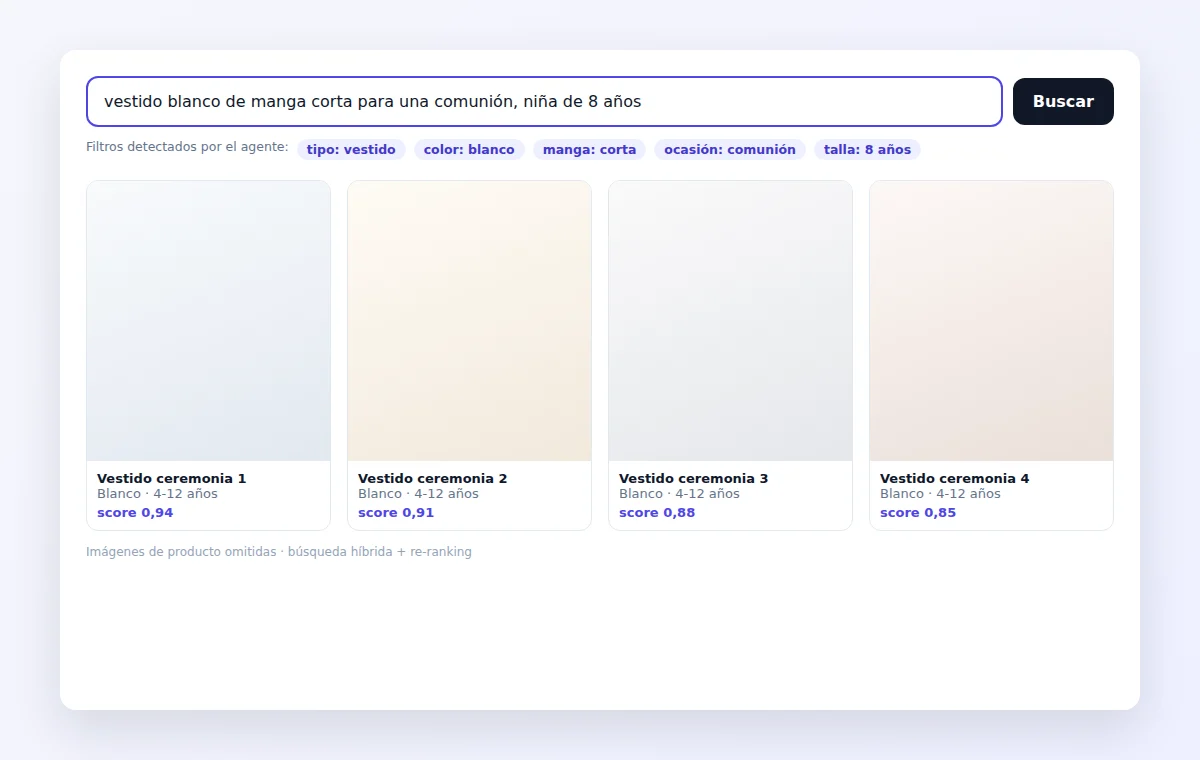
Task: Click the Buscar button
Action: pos(1063,101)
